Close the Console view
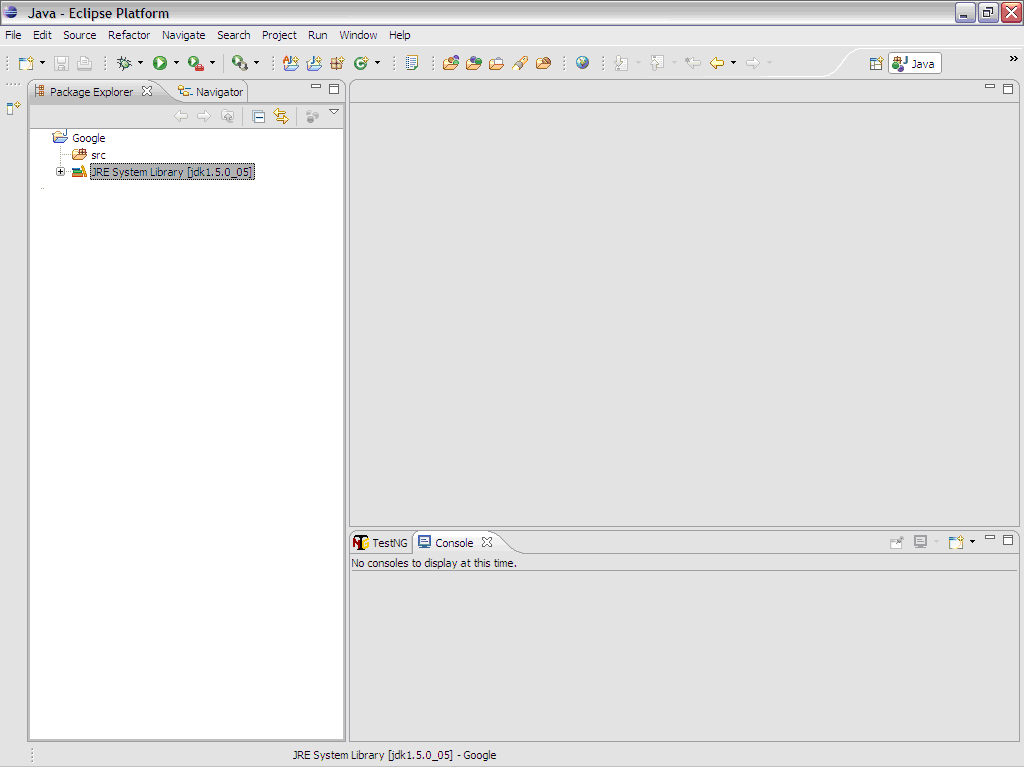This screenshot has height=768, width=1024. pyautogui.click(x=487, y=542)
